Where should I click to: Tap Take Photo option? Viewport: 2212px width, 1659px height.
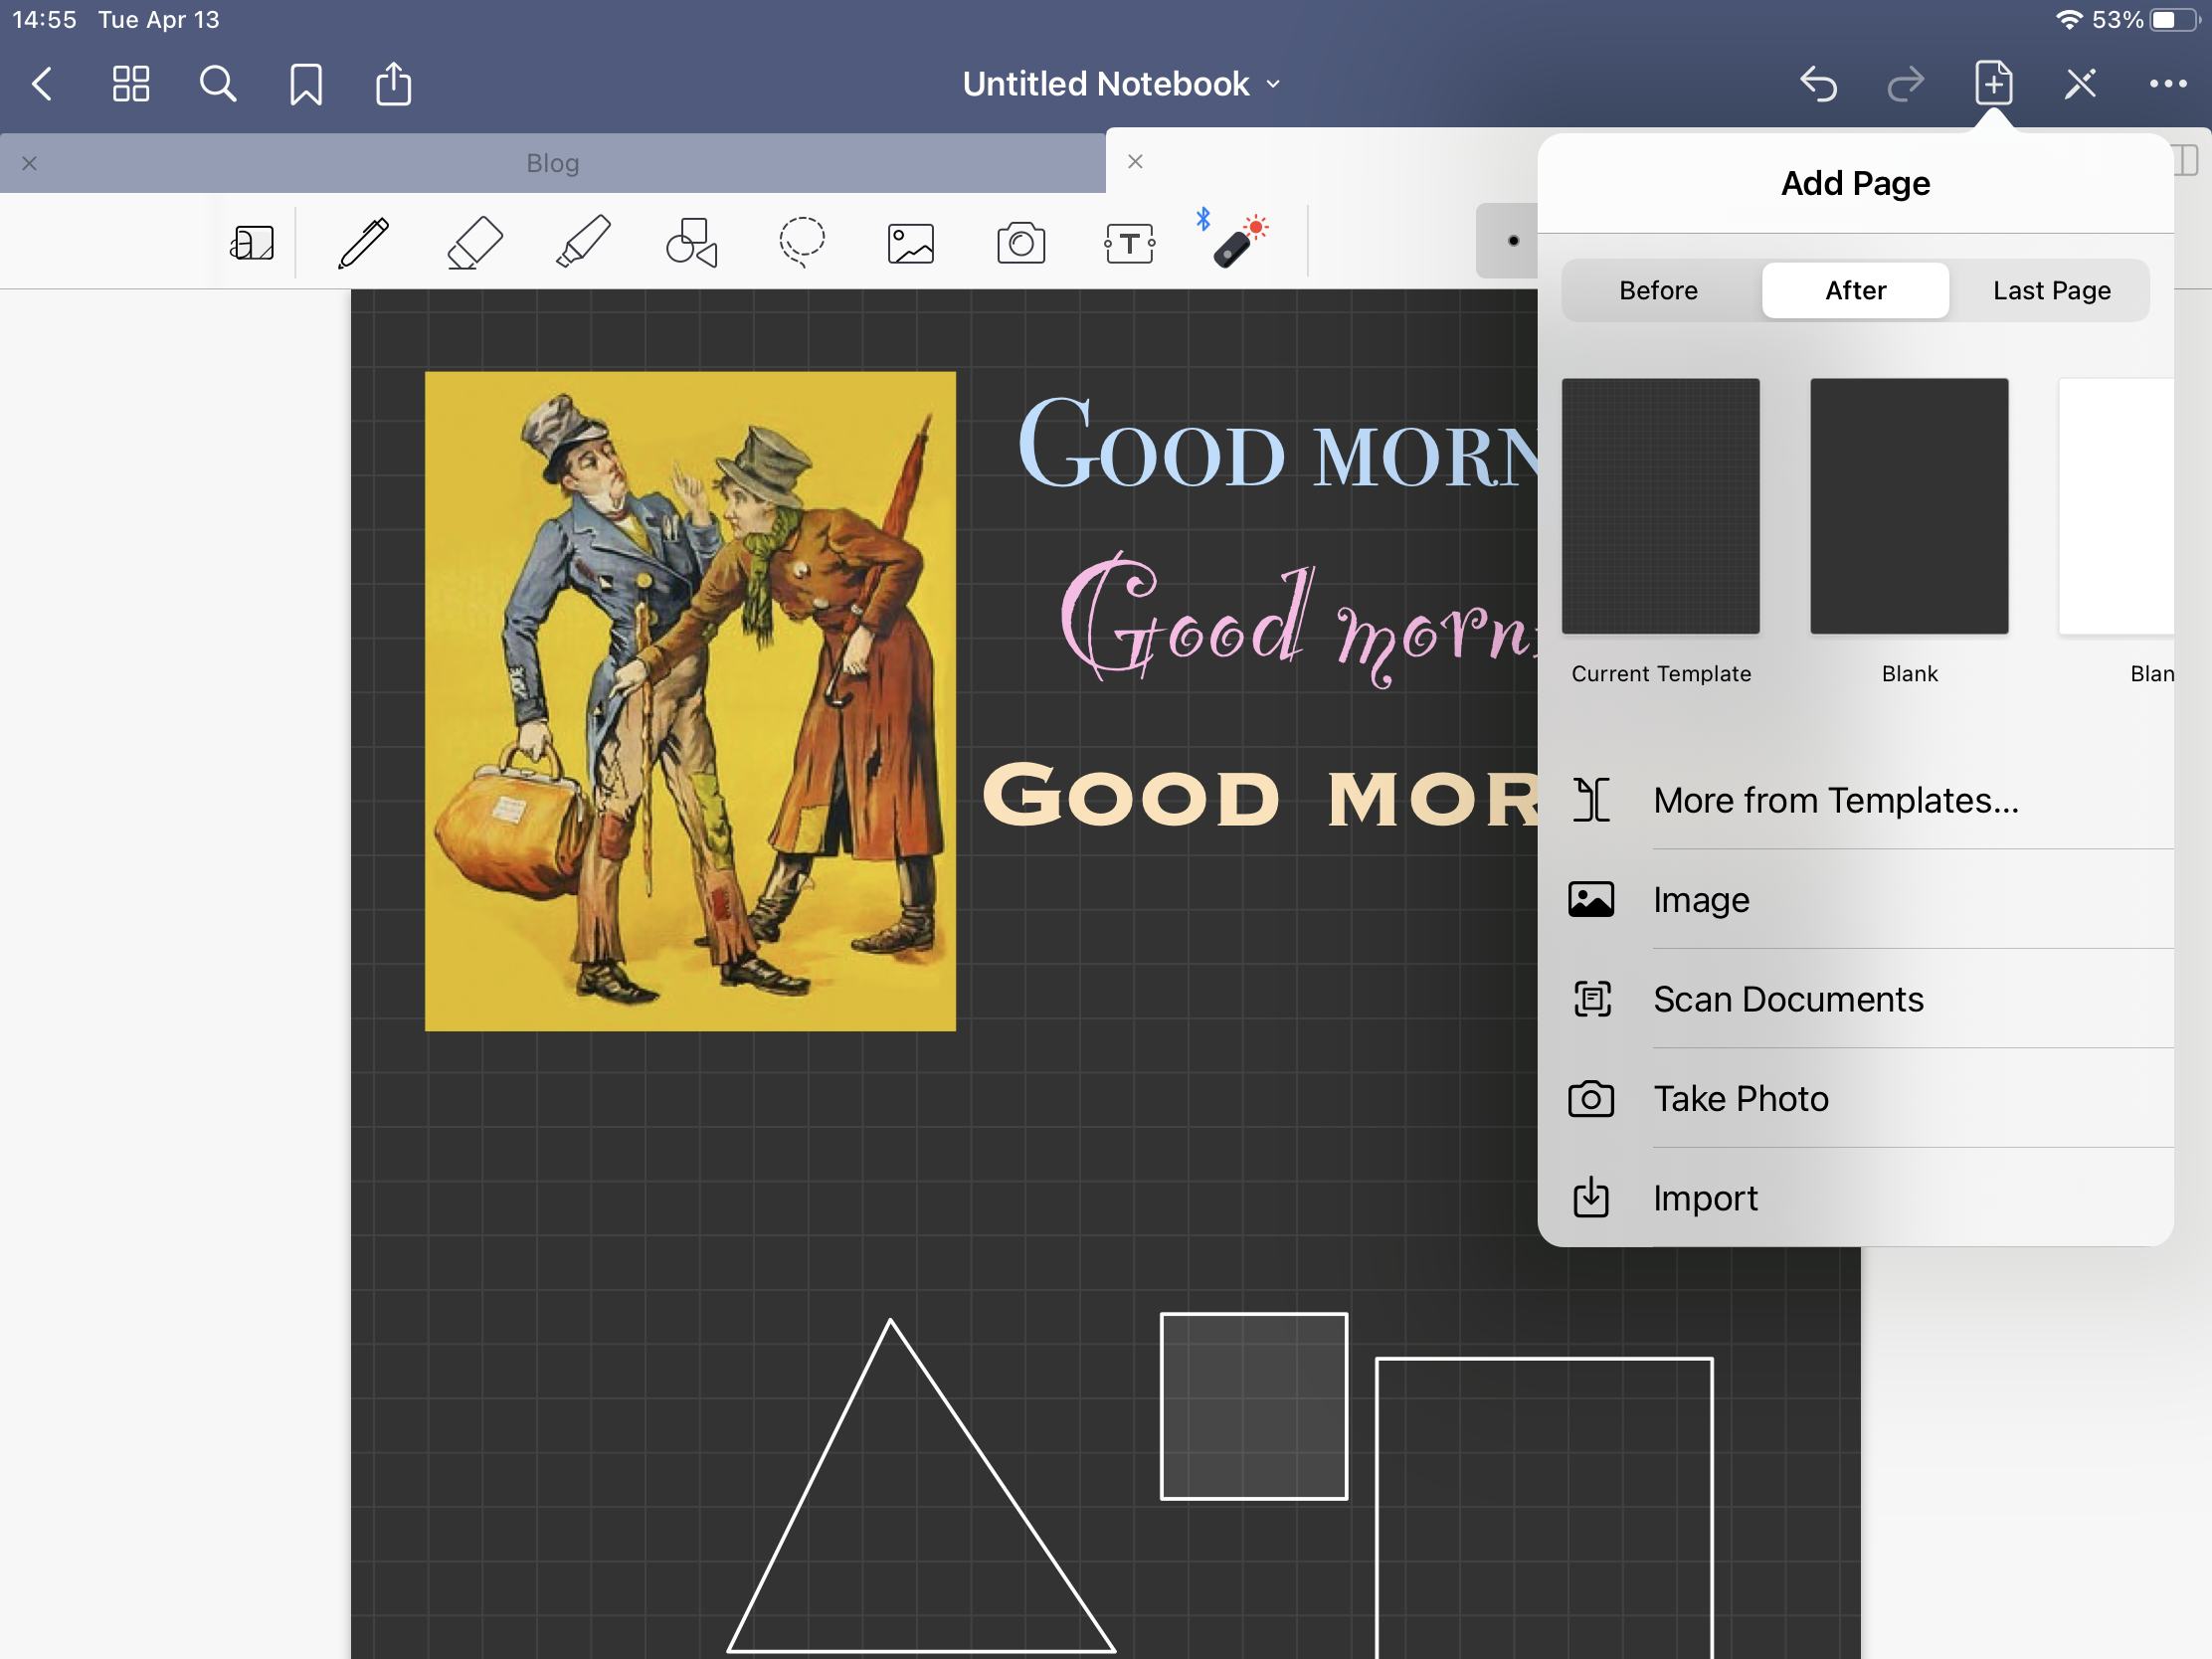point(1740,1099)
